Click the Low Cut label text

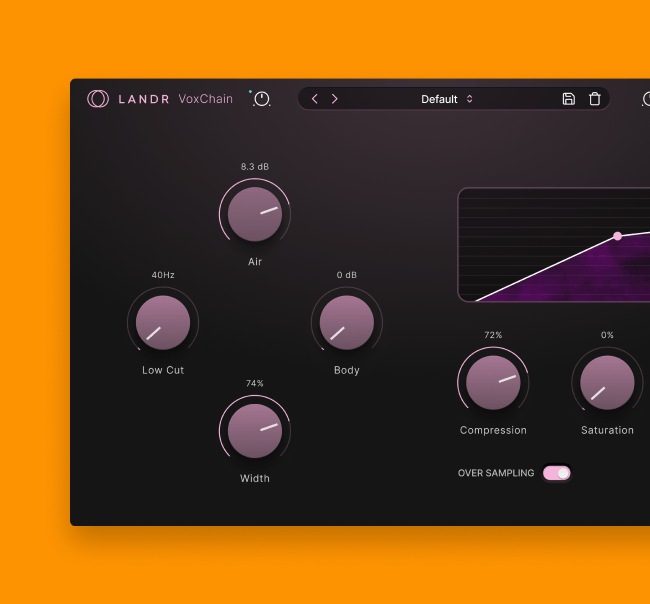point(163,370)
